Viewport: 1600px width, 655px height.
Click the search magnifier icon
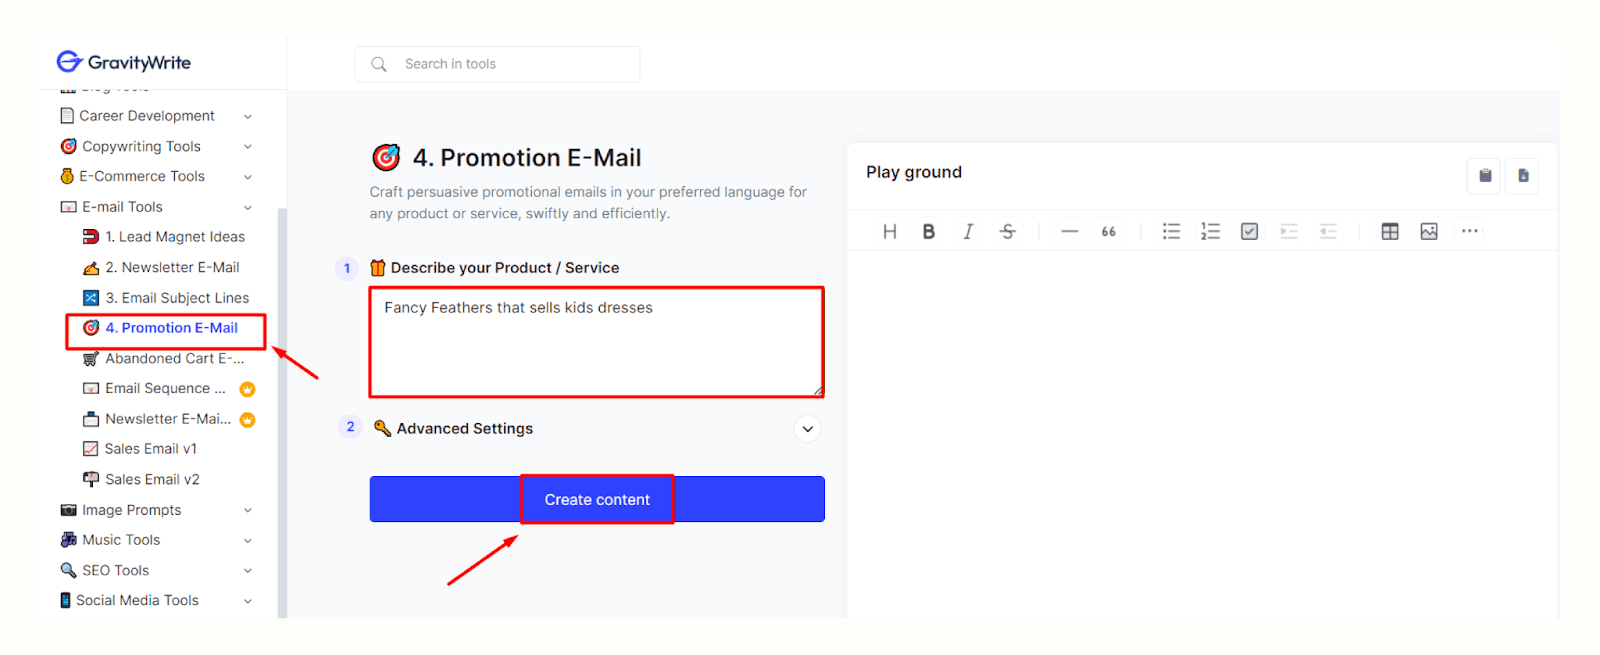pyautogui.click(x=379, y=64)
